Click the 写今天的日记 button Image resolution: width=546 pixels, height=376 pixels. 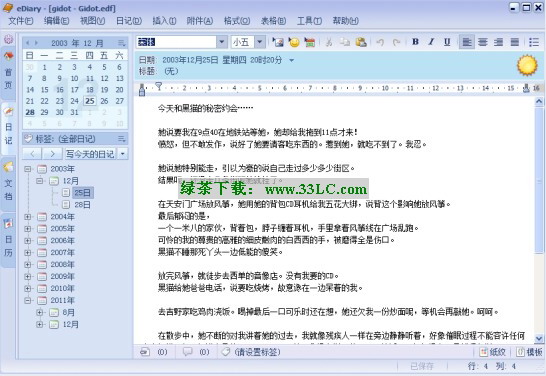90,154
